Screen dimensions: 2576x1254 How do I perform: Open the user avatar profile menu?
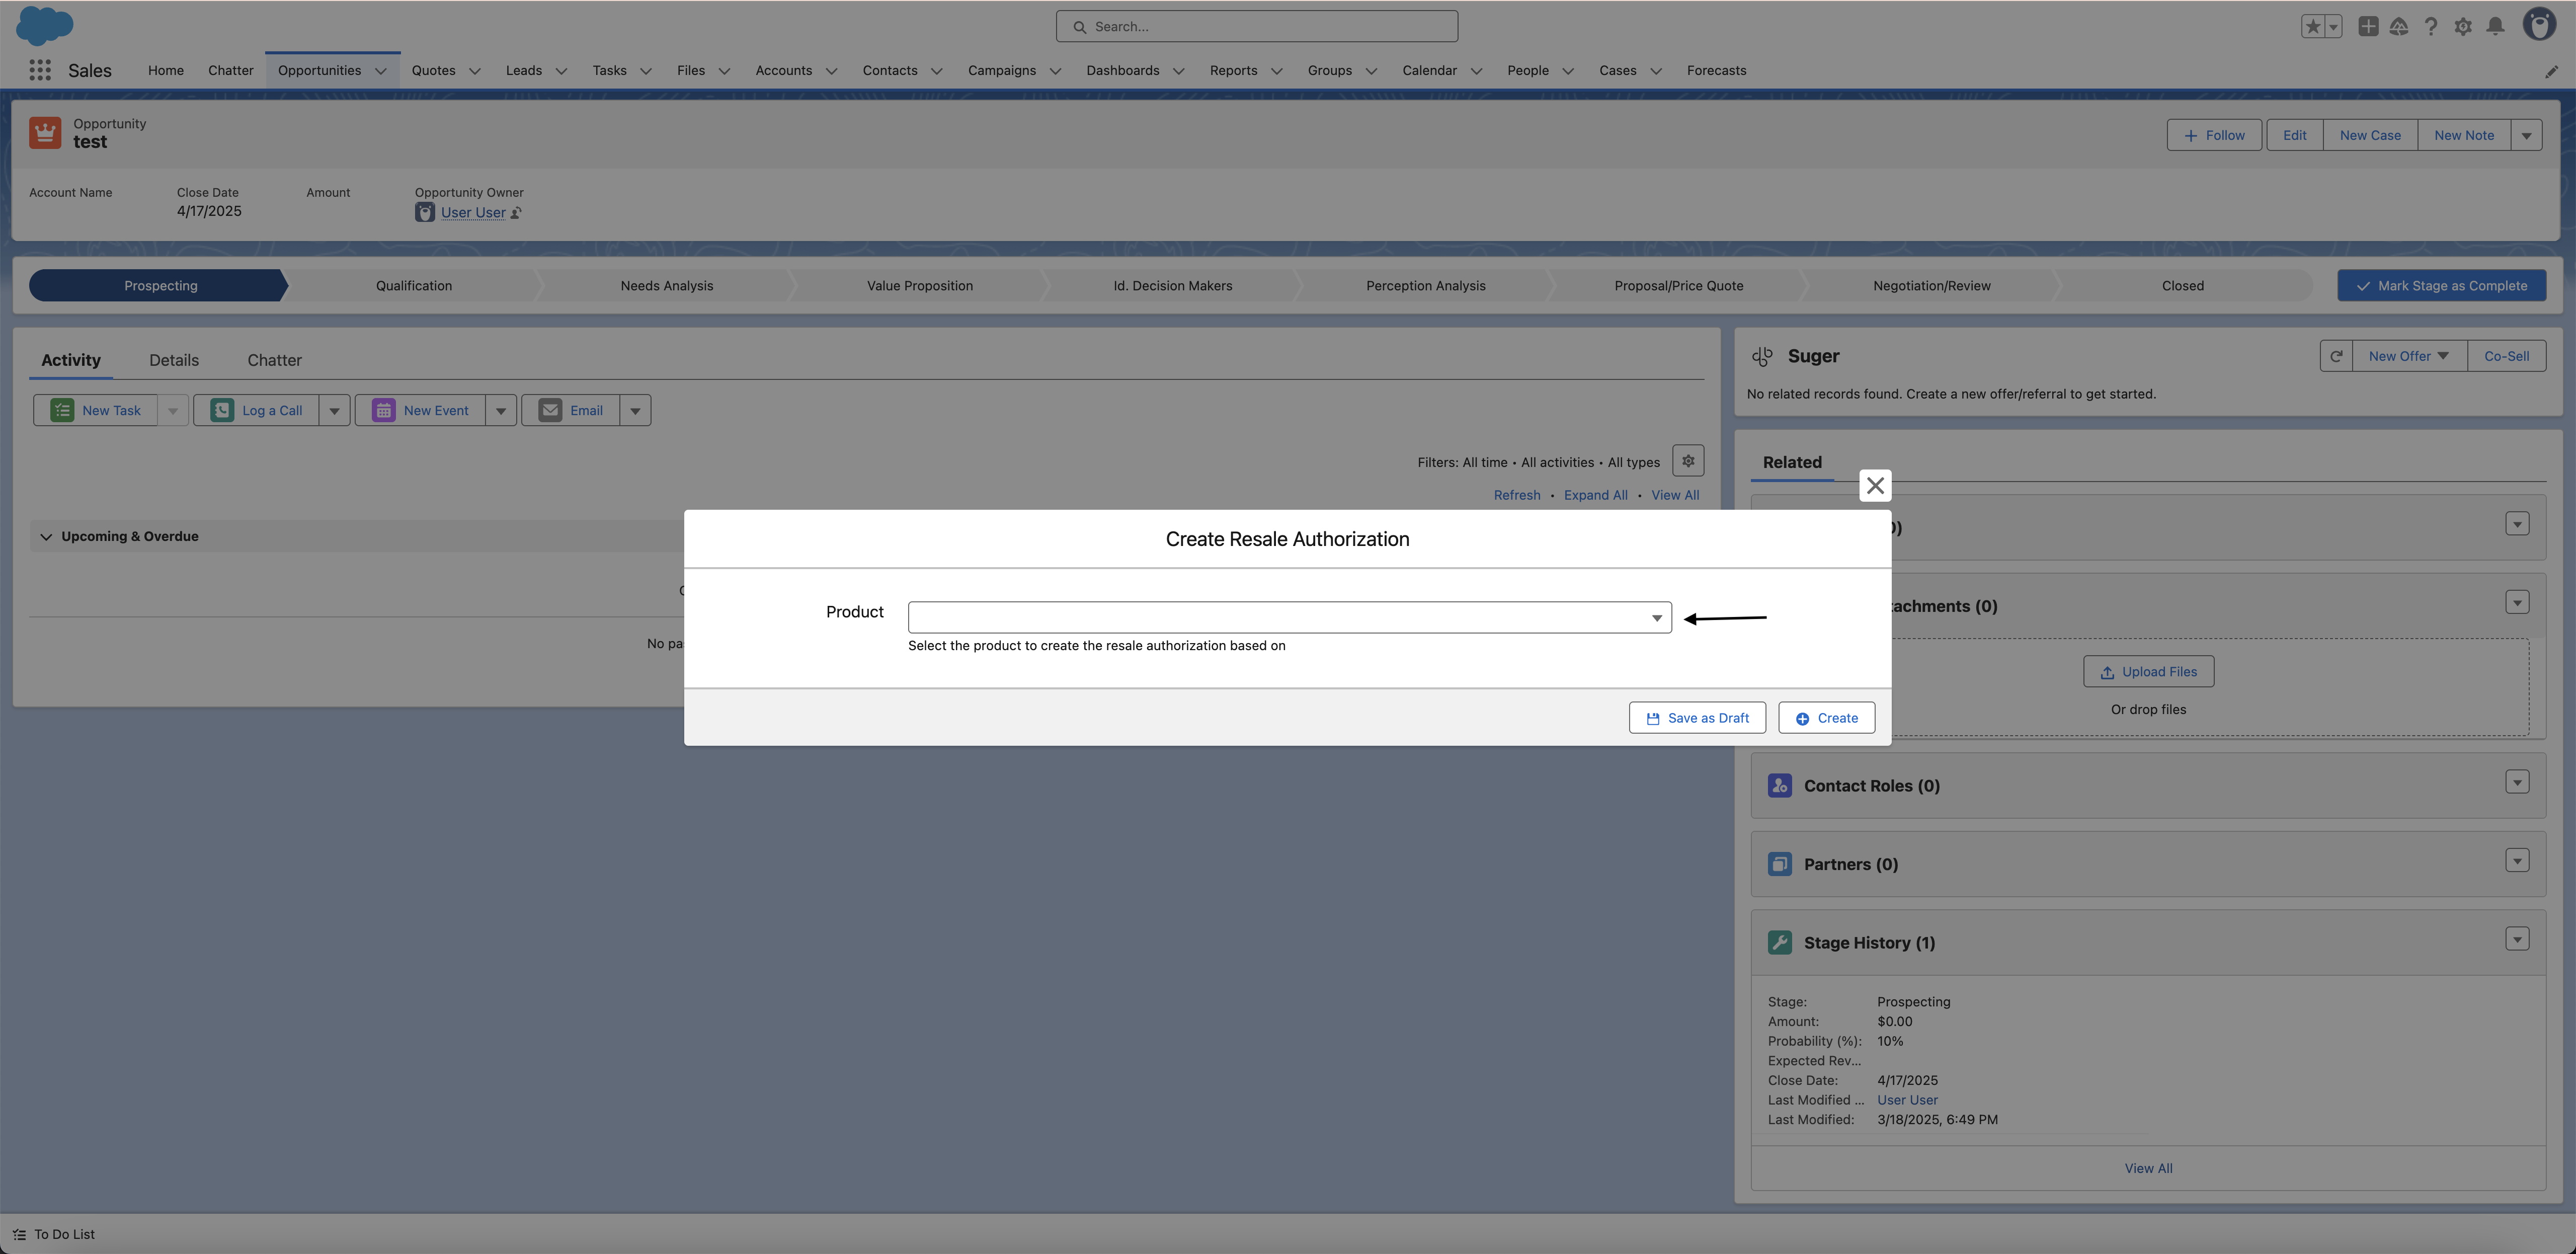tap(2539, 25)
